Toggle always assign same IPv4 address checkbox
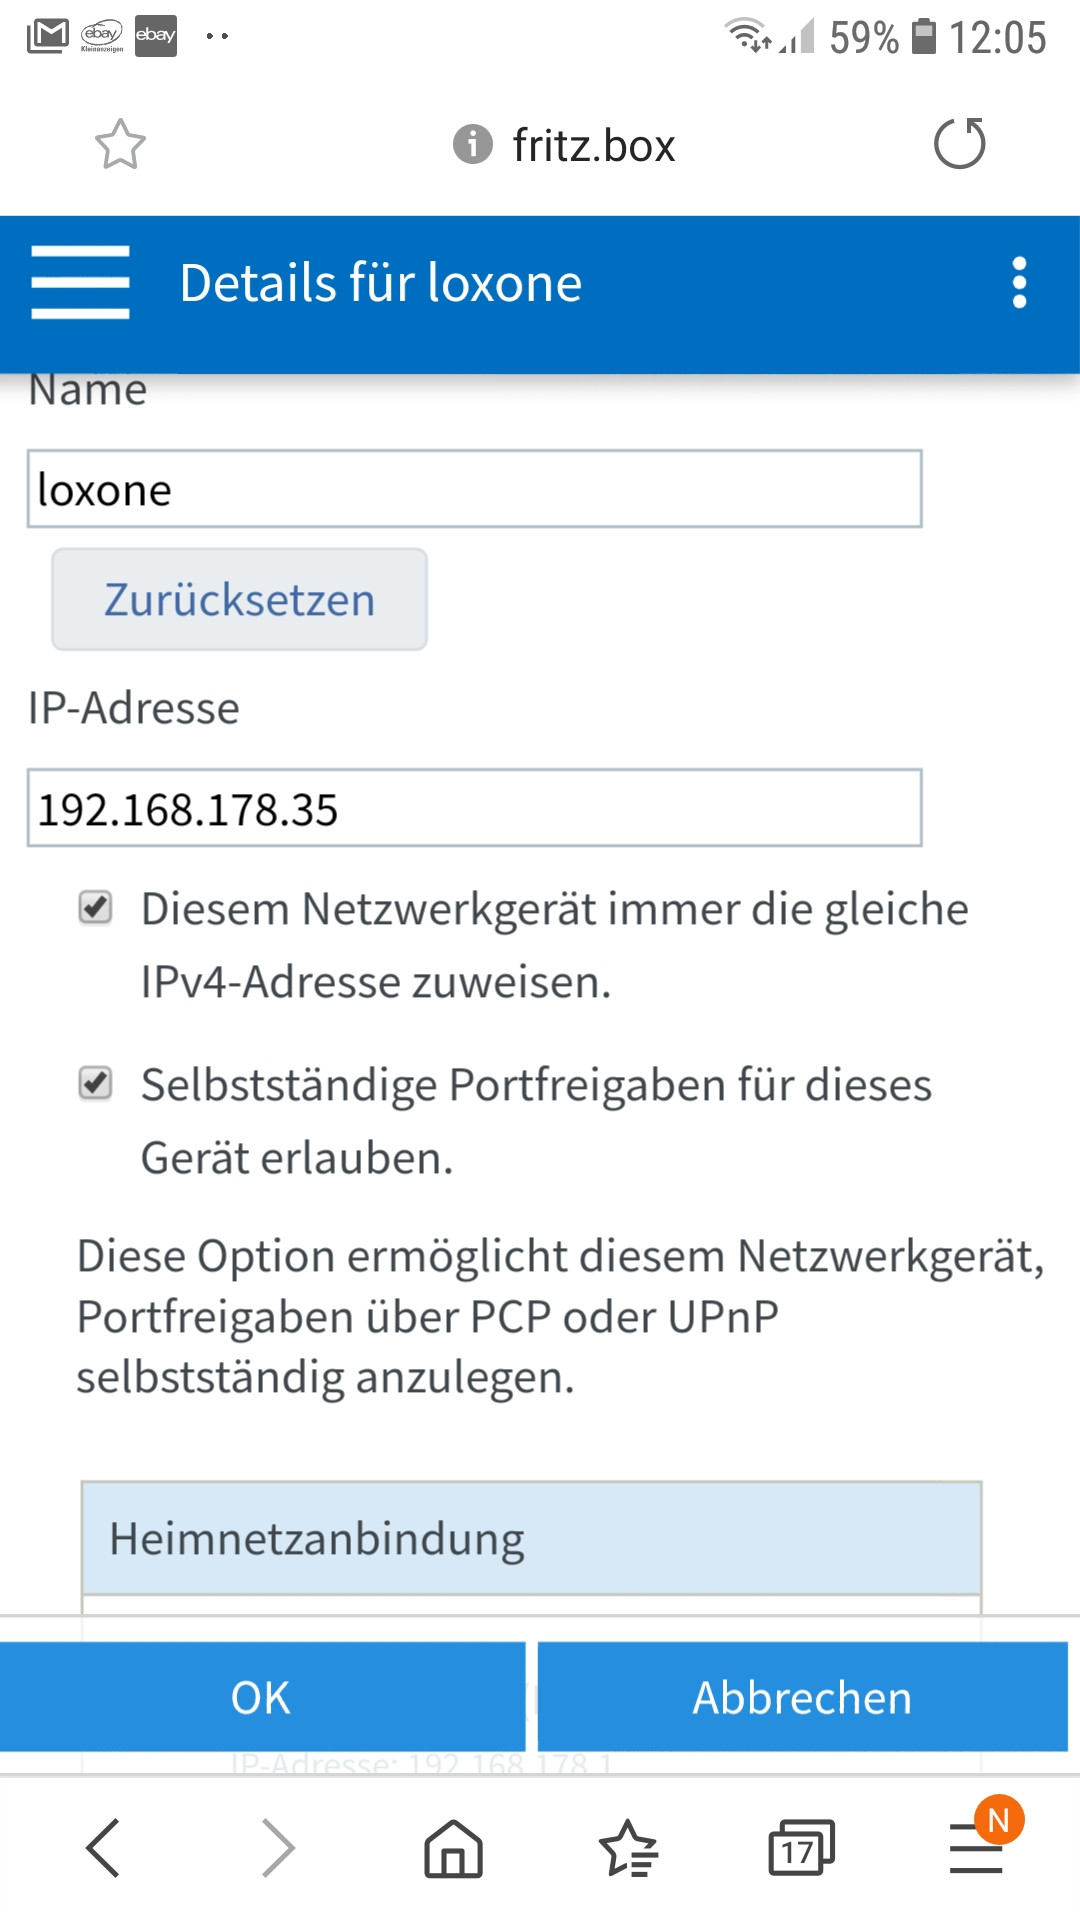Screen dimensions: 1080x1920 (x=96, y=908)
